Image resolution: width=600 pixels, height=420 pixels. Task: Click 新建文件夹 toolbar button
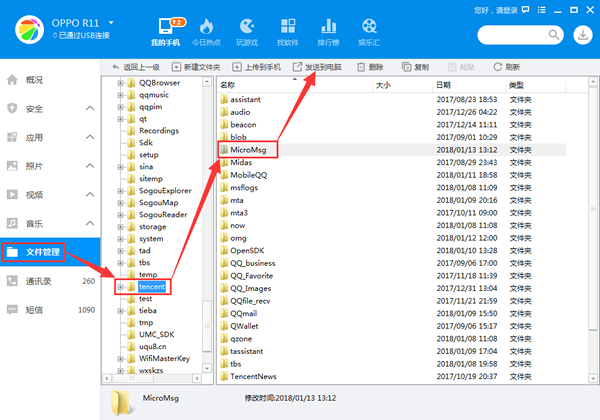click(x=196, y=67)
